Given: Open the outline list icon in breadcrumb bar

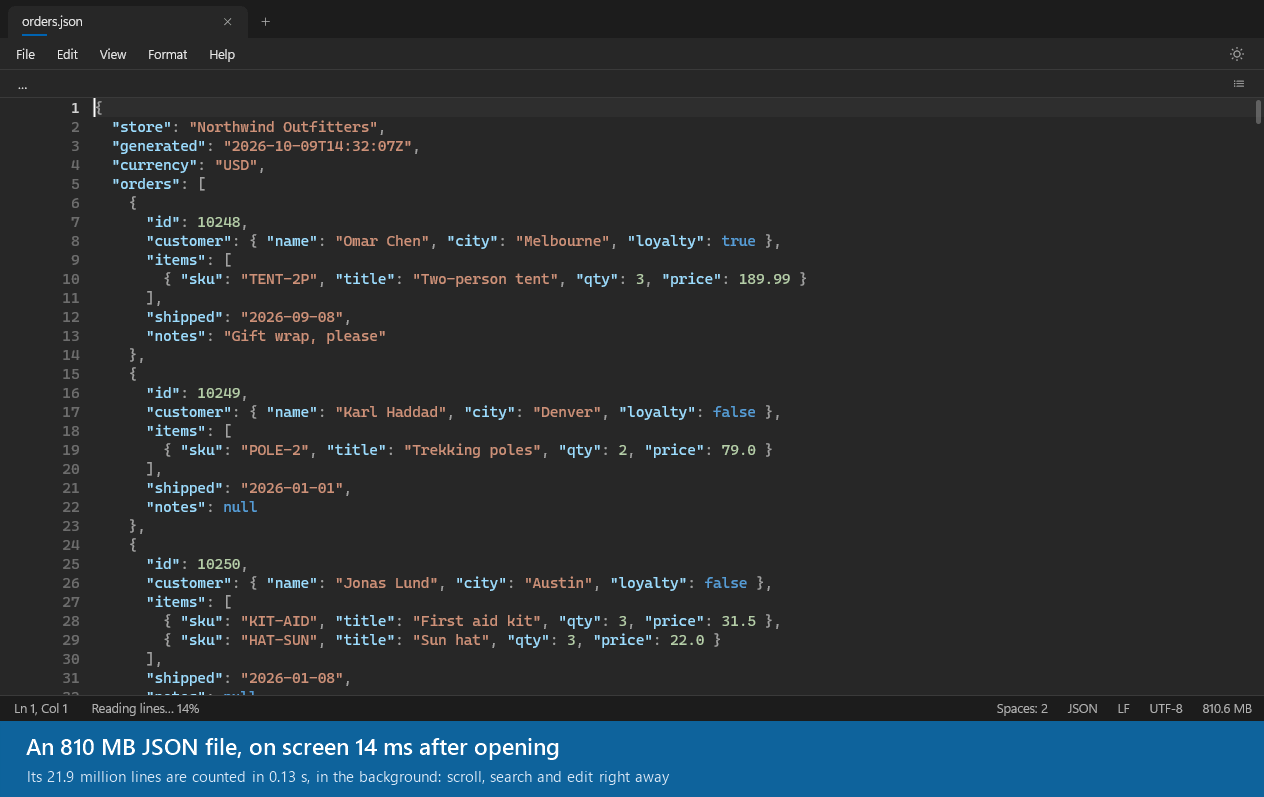Looking at the screenshot, I should coord(1239,84).
